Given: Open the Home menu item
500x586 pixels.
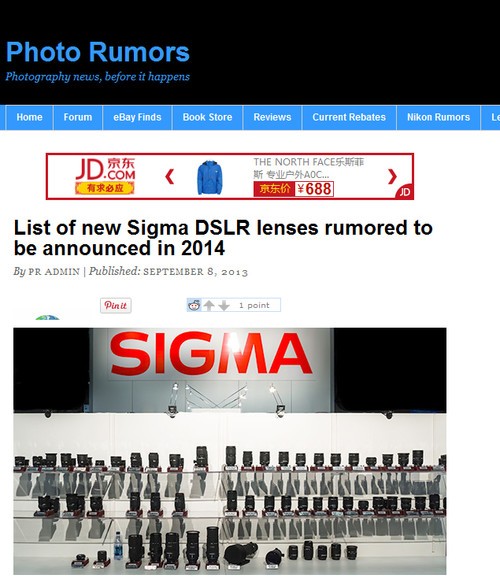Looking at the screenshot, I should (29, 117).
